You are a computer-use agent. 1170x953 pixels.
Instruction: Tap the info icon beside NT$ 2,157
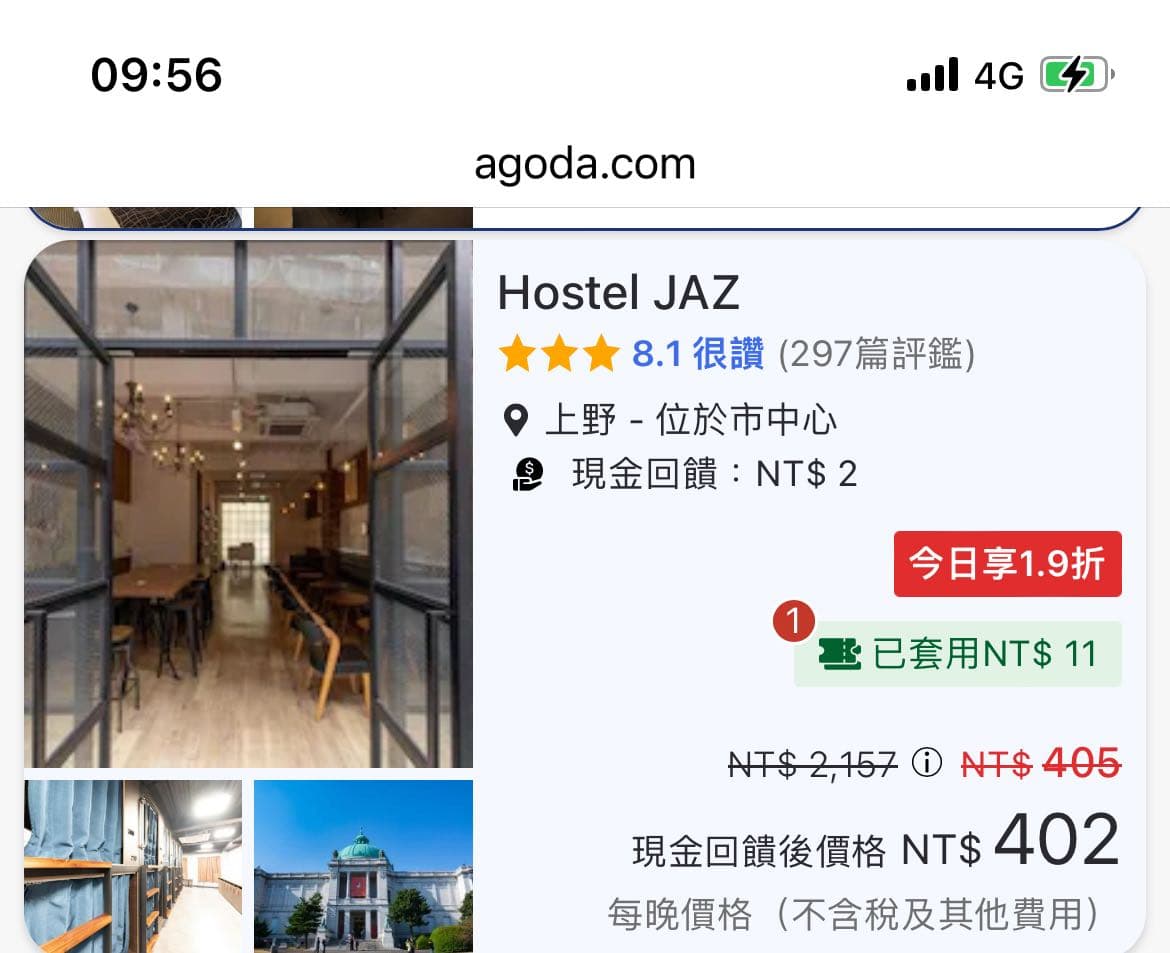coord(927,763)
